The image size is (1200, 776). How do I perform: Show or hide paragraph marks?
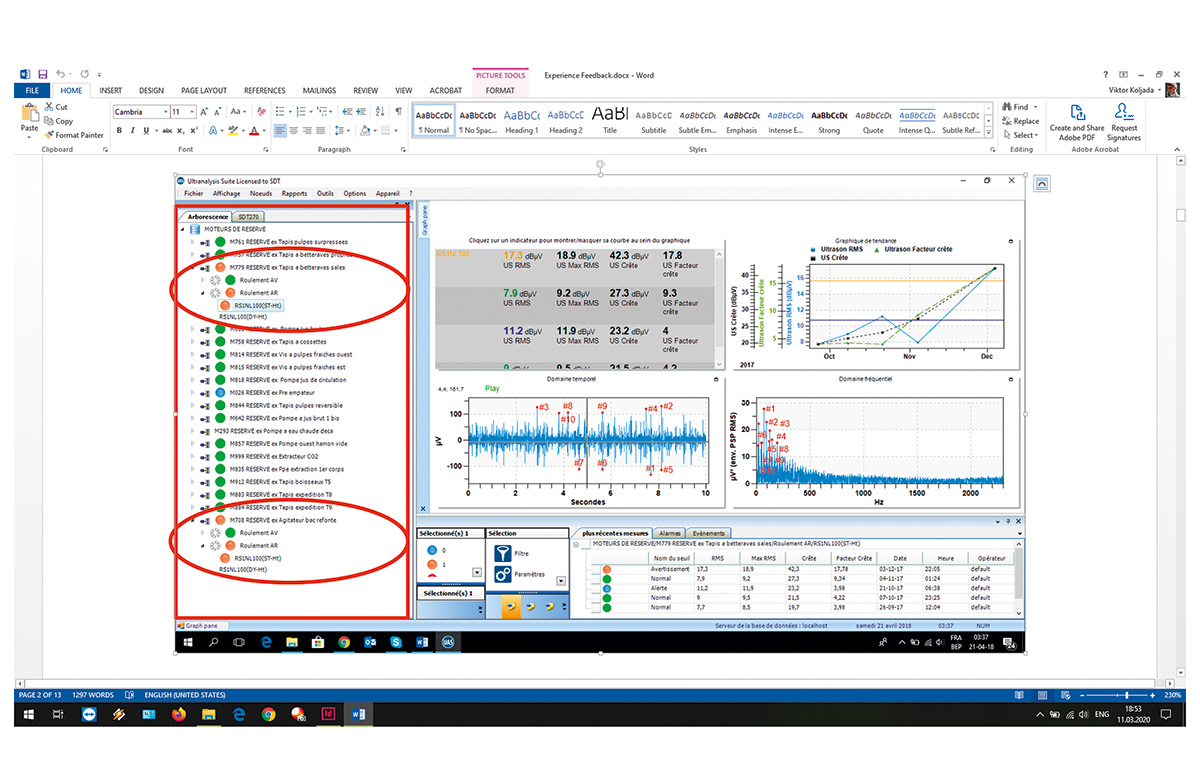[x=398, y=112]
